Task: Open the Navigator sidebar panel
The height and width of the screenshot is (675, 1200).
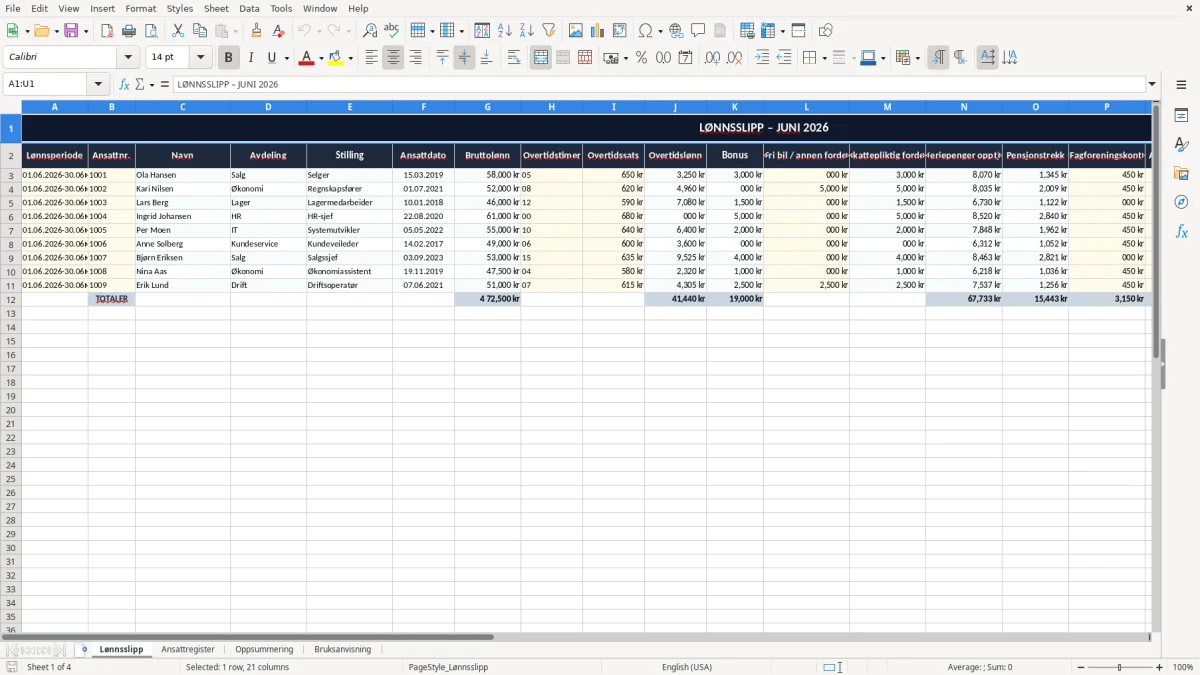Action: pos(1181,202)
